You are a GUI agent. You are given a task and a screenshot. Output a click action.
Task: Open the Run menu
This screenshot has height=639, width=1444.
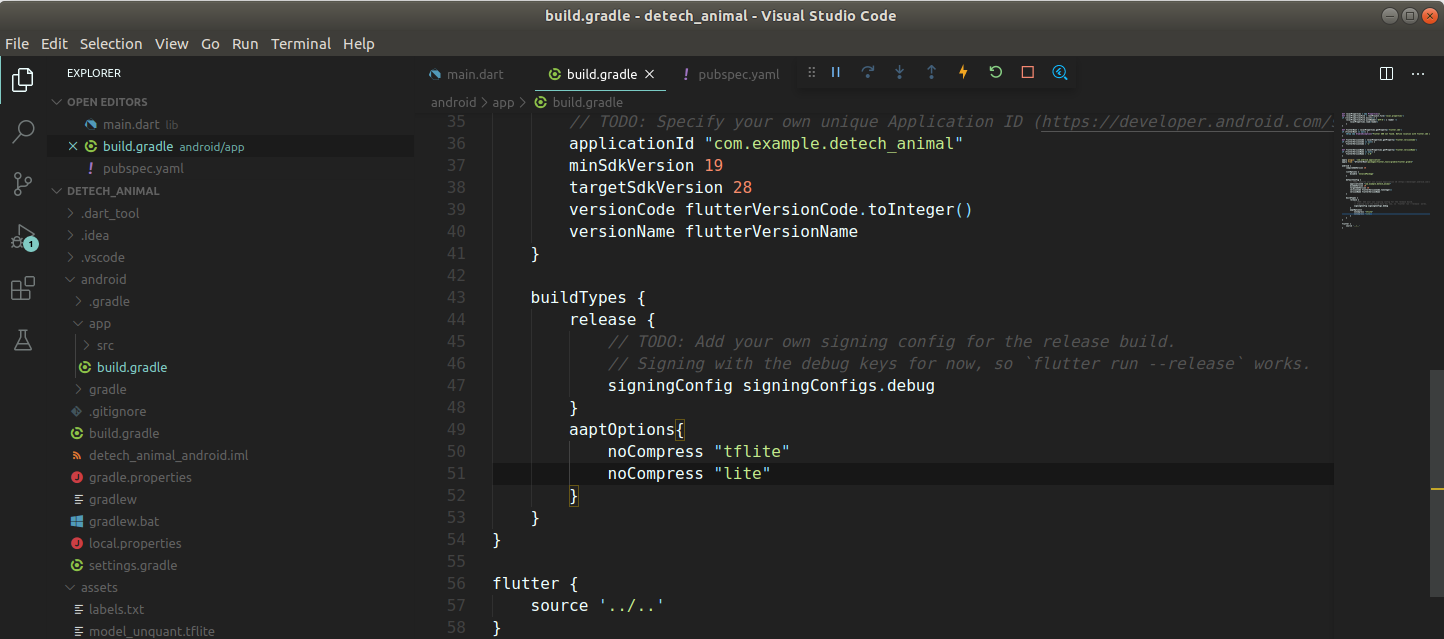(245, 44)
